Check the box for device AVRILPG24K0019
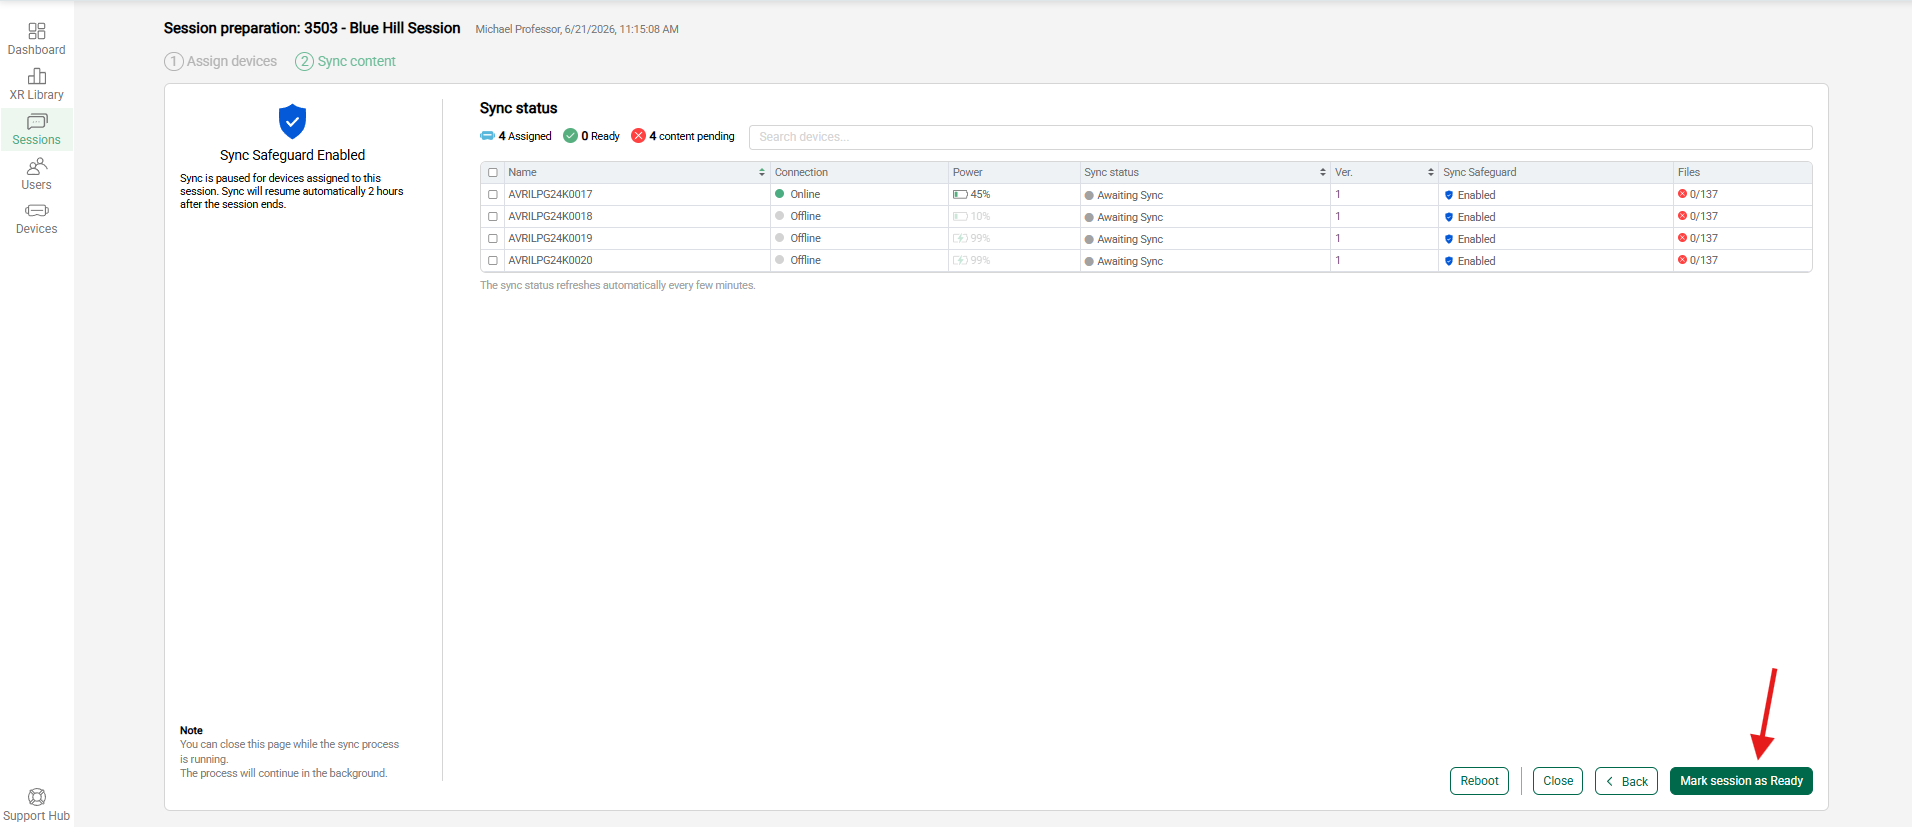This screenshot has height=827, width=1912. click(x=493, y=239)
